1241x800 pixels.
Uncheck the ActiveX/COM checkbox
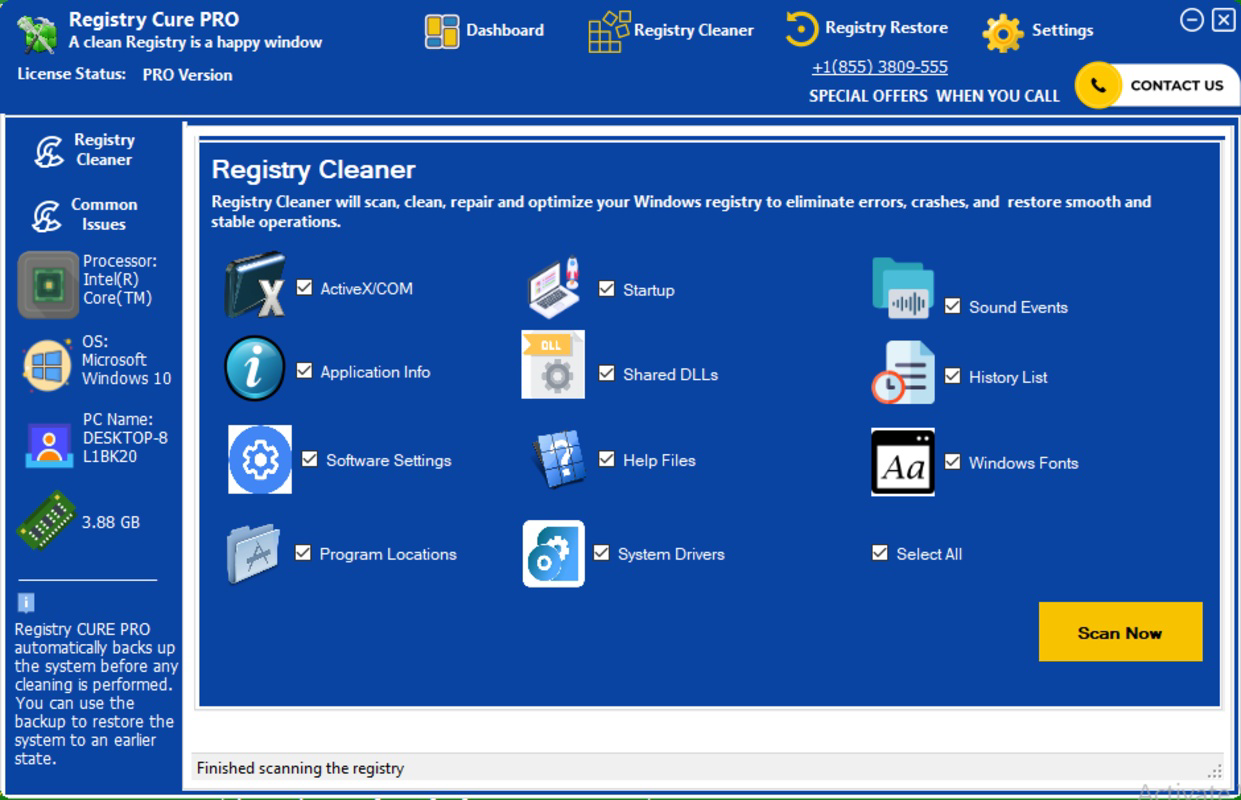coord(304,288)
